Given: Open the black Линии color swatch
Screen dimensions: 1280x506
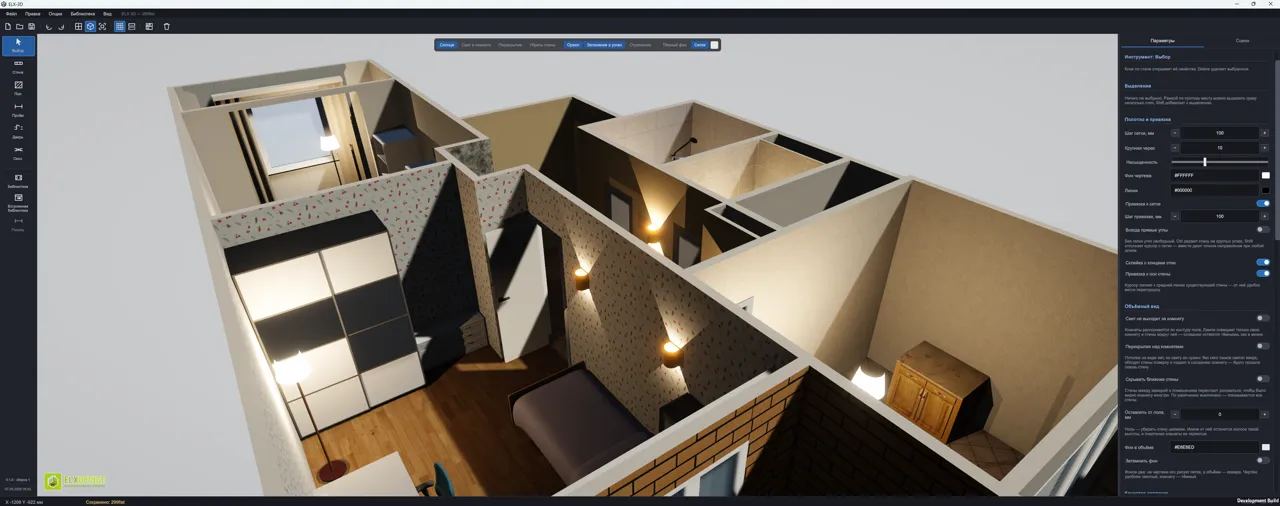Looking at the screenshot, I should [x=1265, y=189].
